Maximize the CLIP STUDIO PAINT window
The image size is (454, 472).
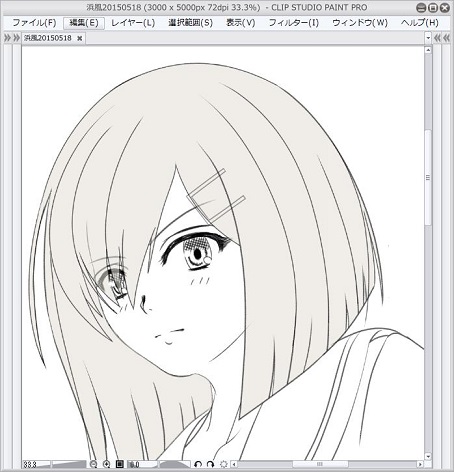(433, 8)
